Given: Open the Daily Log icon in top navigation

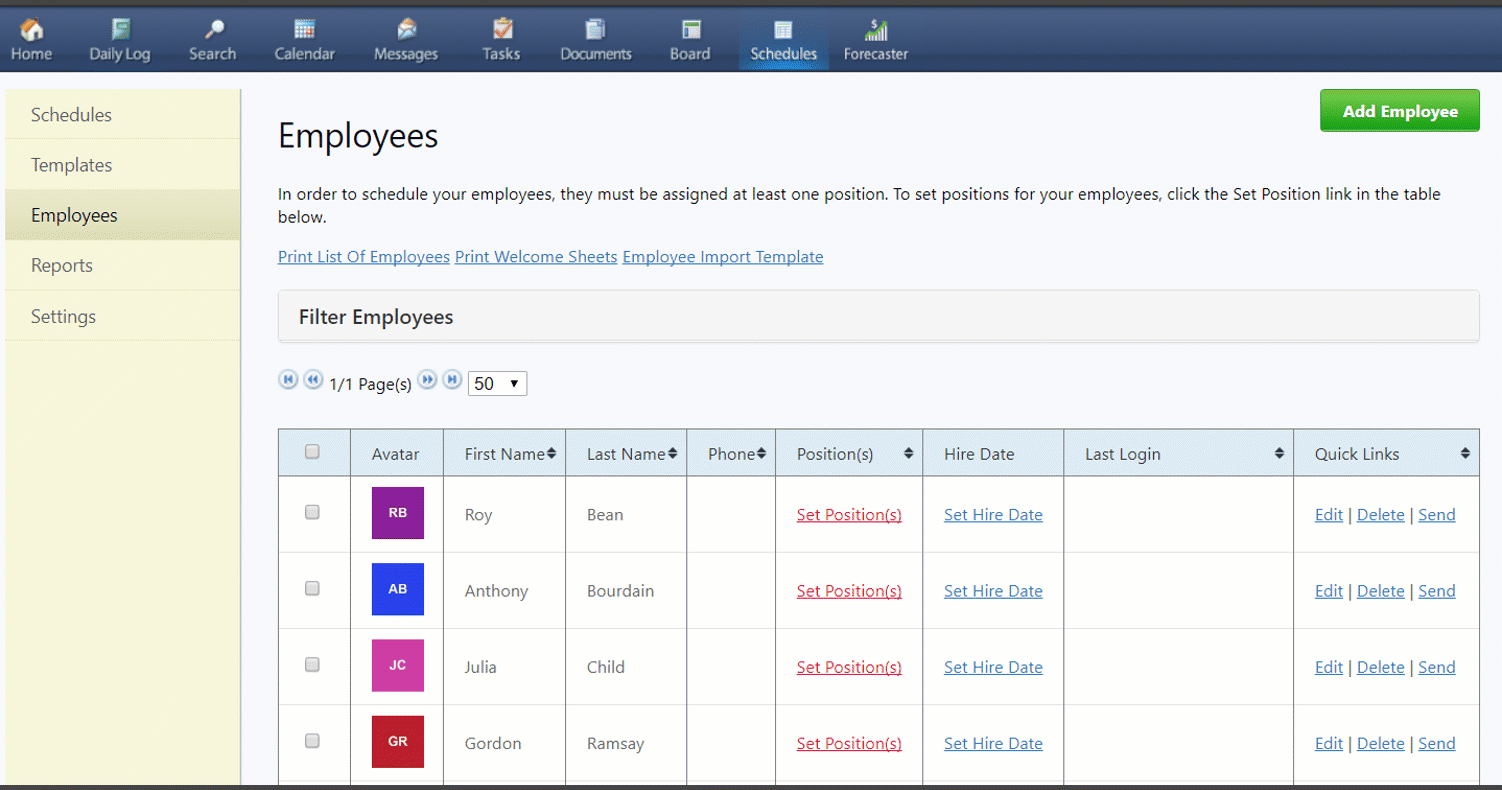Looking at the screenshot, I should tap(120, 31).
